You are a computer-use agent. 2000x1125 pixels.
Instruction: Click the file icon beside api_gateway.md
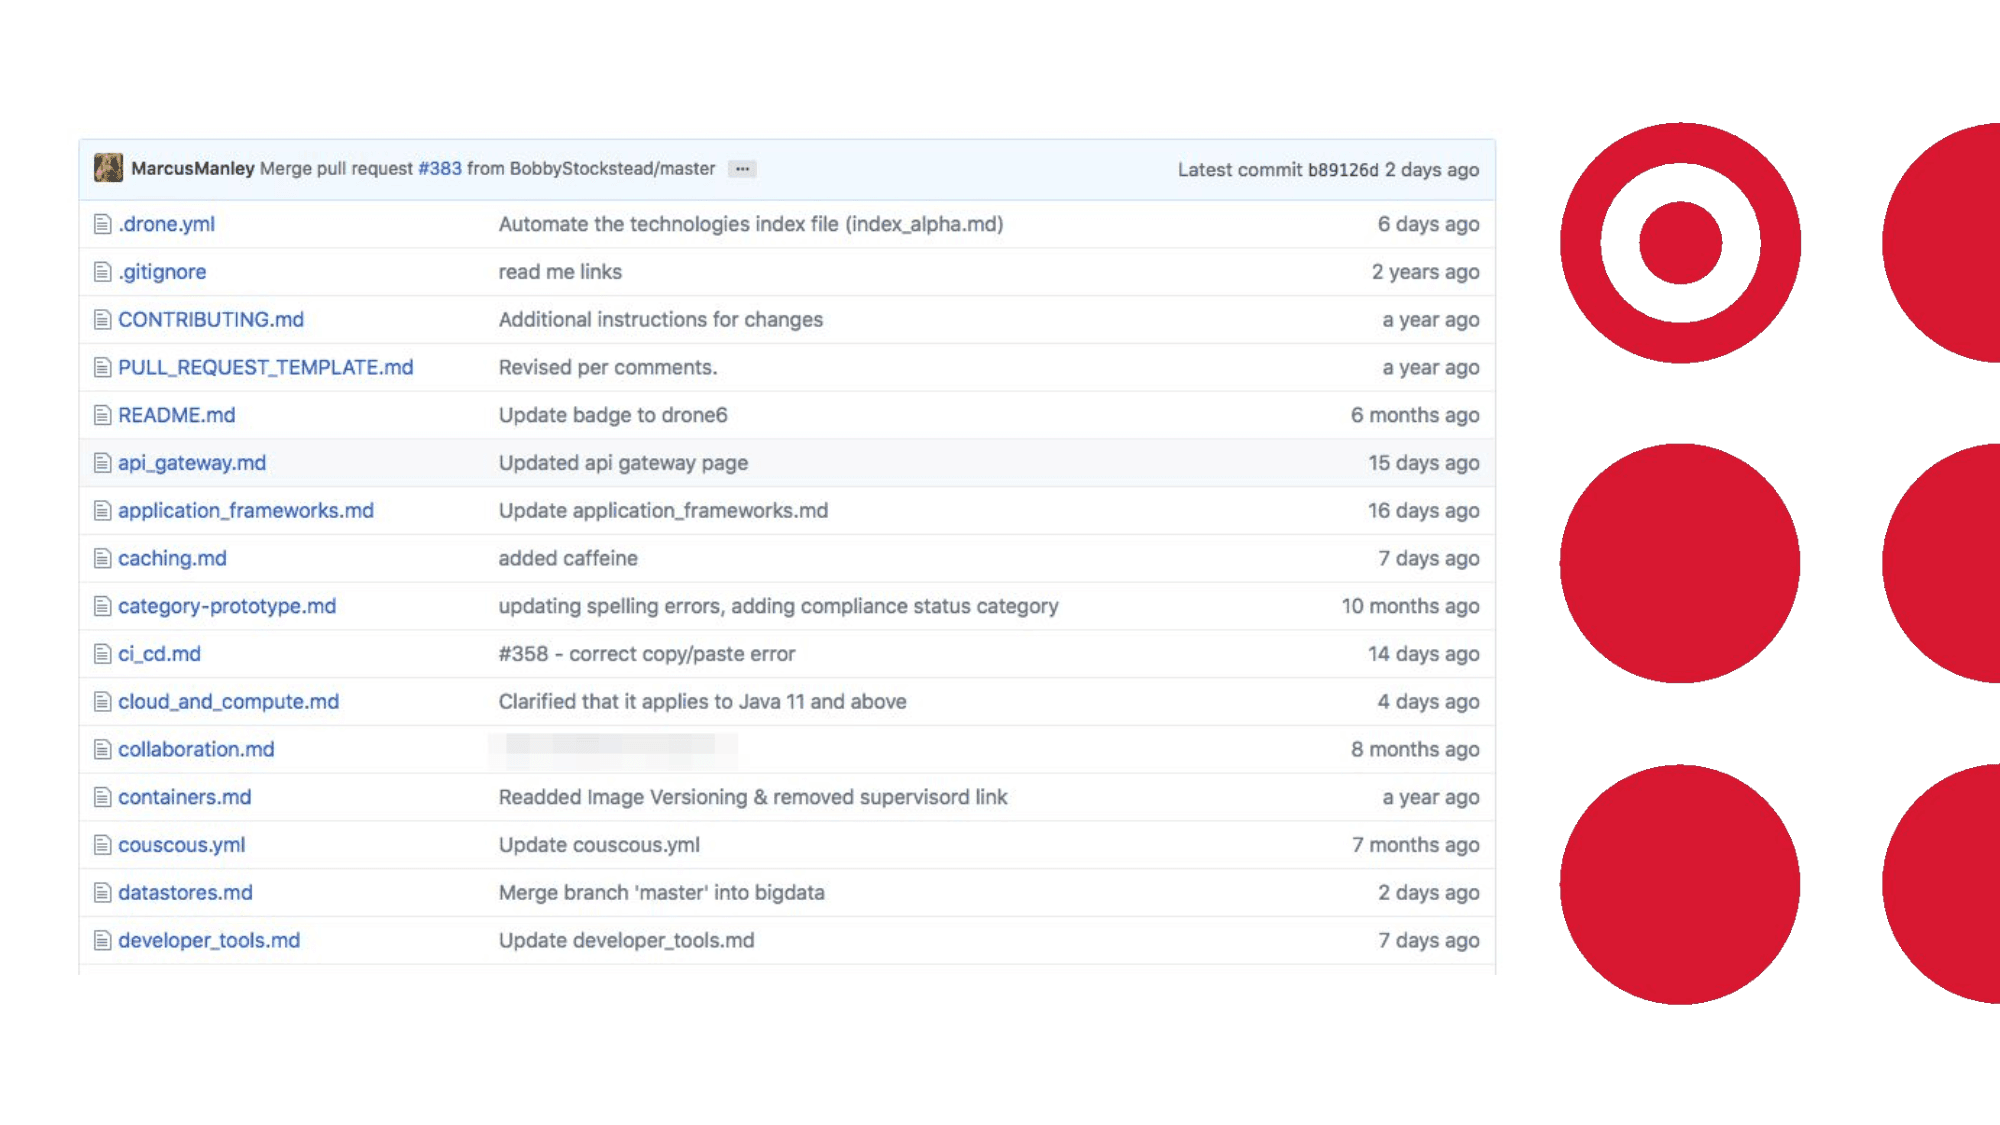[102, 463]
